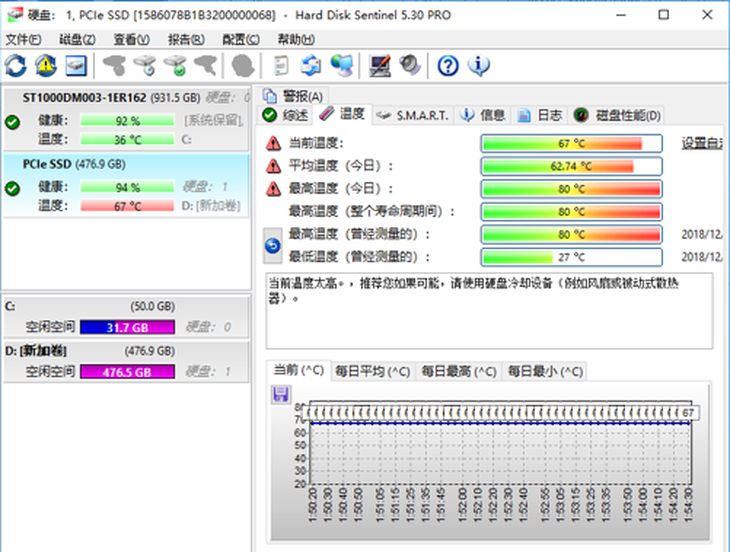
Task: Click the 当前温度太高 advice text box
Action: click(x=489, y=310)
